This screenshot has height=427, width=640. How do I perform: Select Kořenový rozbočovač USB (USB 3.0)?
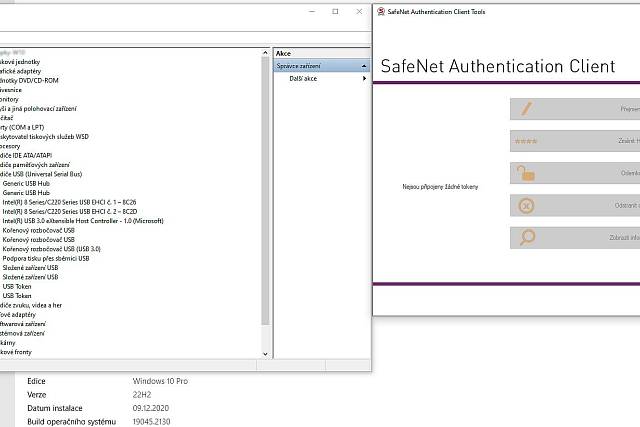[51, 249]
